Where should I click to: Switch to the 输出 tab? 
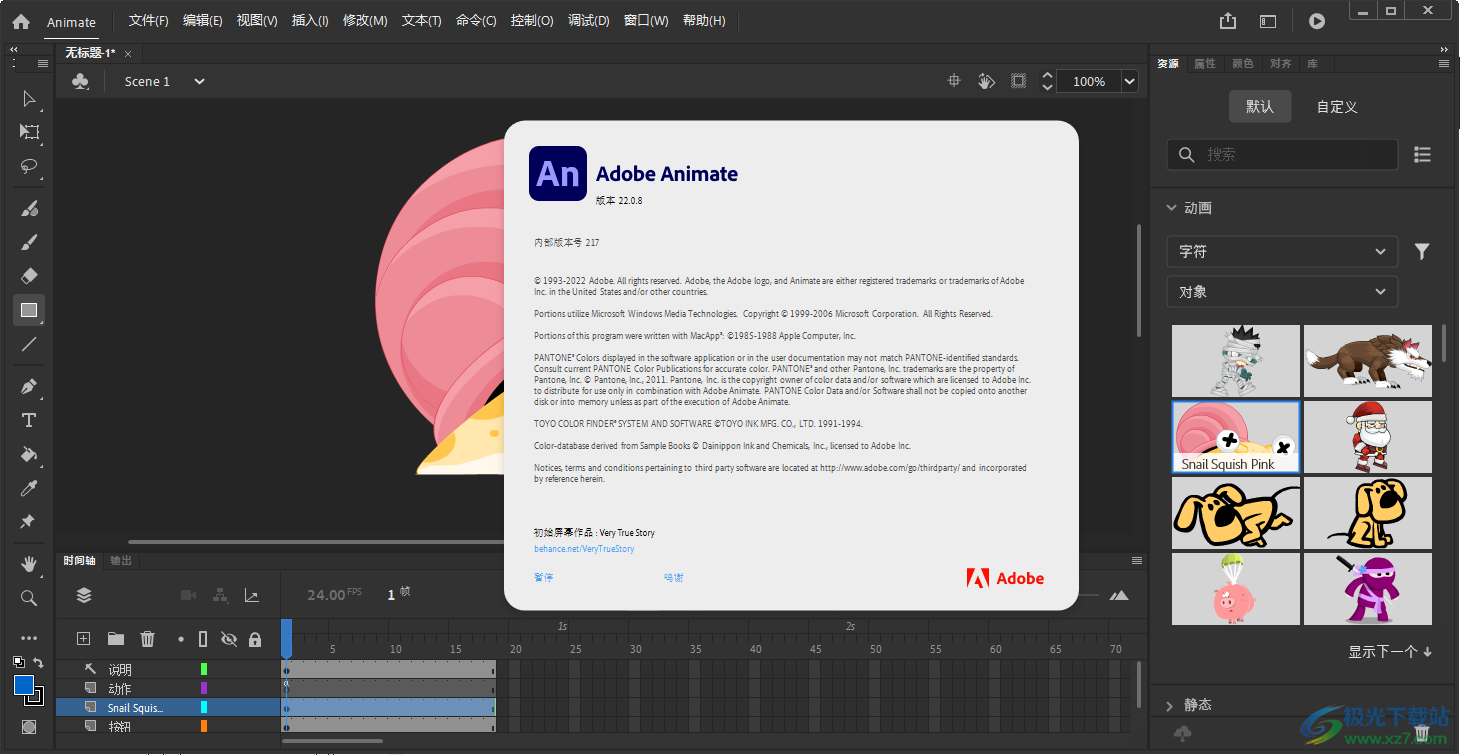[x=121, y=561]
